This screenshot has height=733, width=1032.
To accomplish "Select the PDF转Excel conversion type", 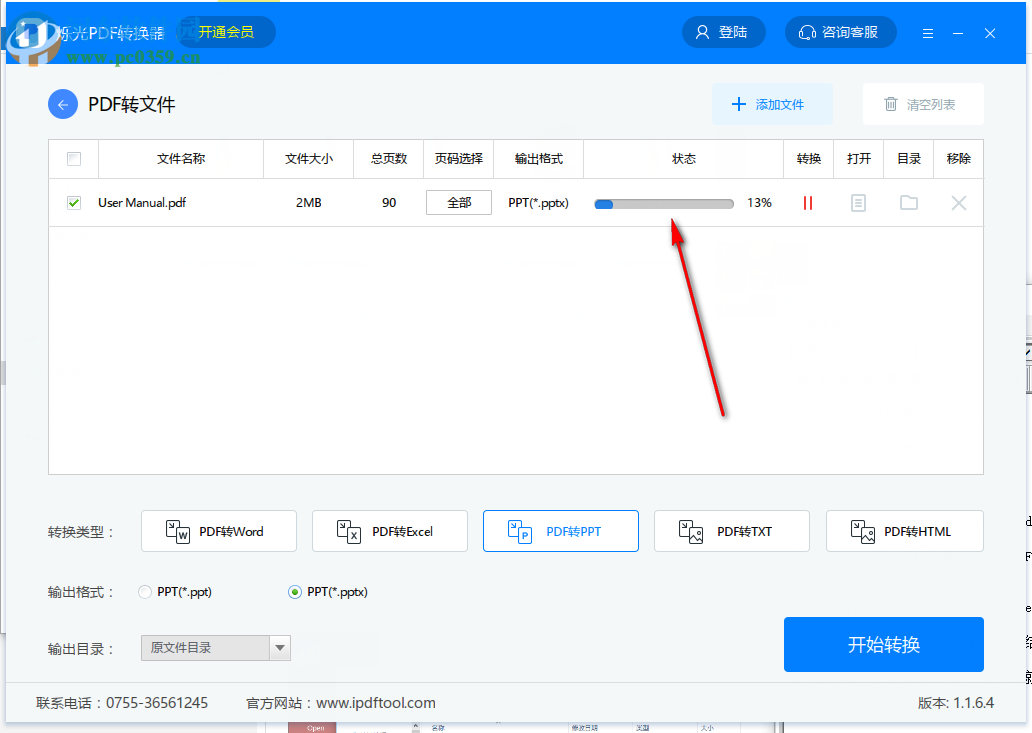I will (389, 531).
